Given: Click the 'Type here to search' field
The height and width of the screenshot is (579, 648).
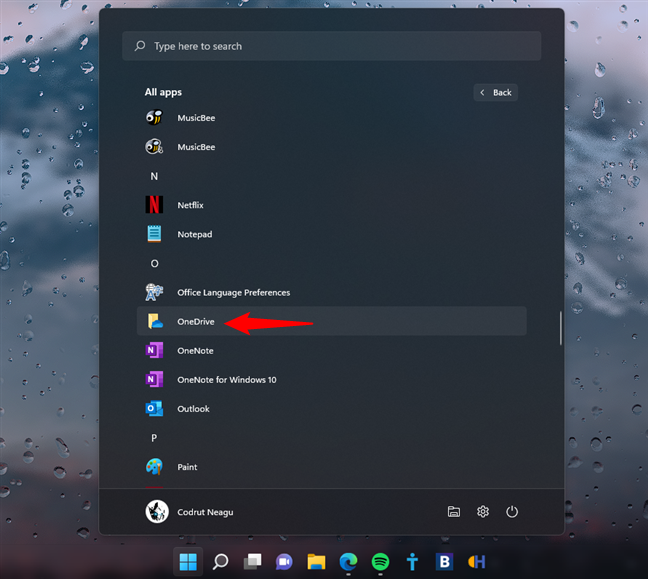Looking at the screenshot, I should pos(331,46).
